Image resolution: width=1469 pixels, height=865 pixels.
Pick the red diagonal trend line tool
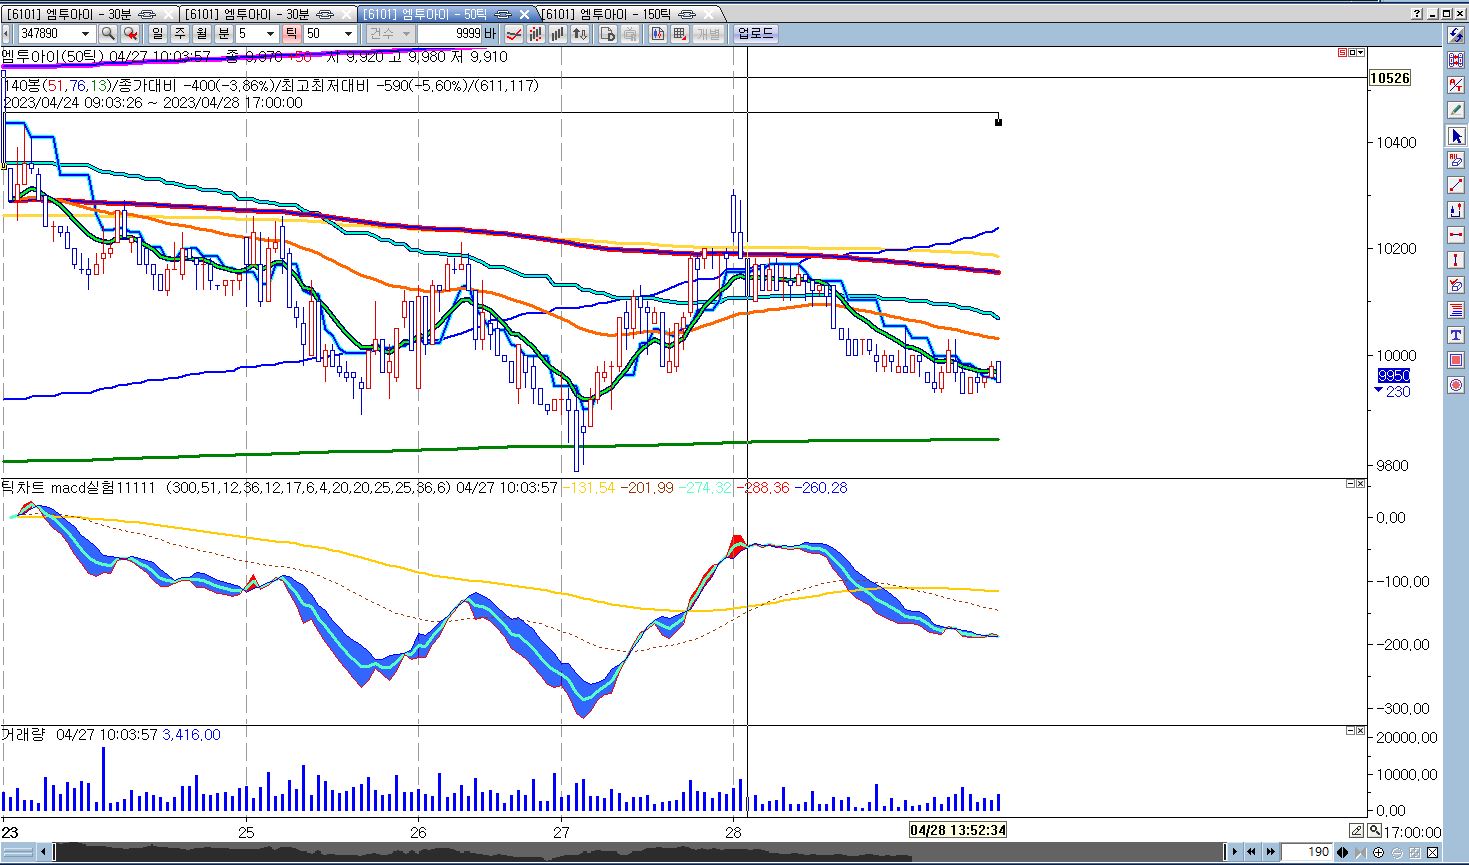1456,186
